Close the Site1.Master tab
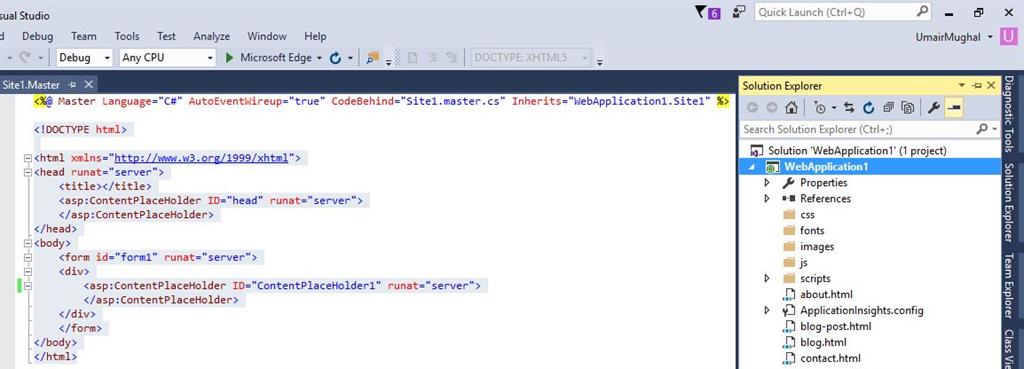 click(89, 85)
